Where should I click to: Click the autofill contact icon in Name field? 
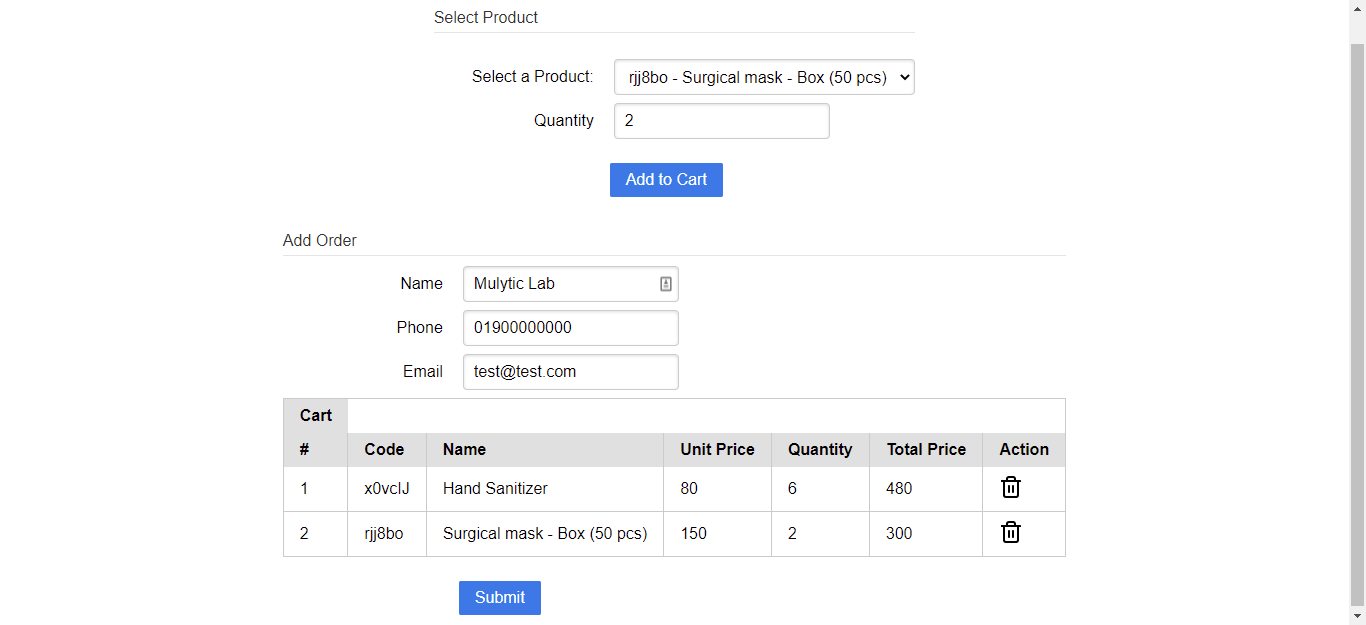tap(666, 284)
